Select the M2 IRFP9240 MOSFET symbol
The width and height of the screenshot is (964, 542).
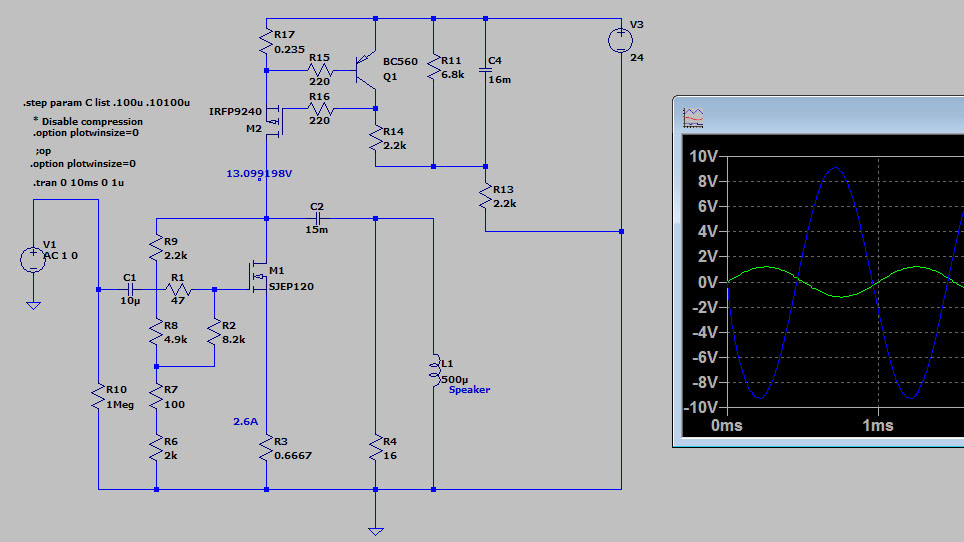(274, 120)
